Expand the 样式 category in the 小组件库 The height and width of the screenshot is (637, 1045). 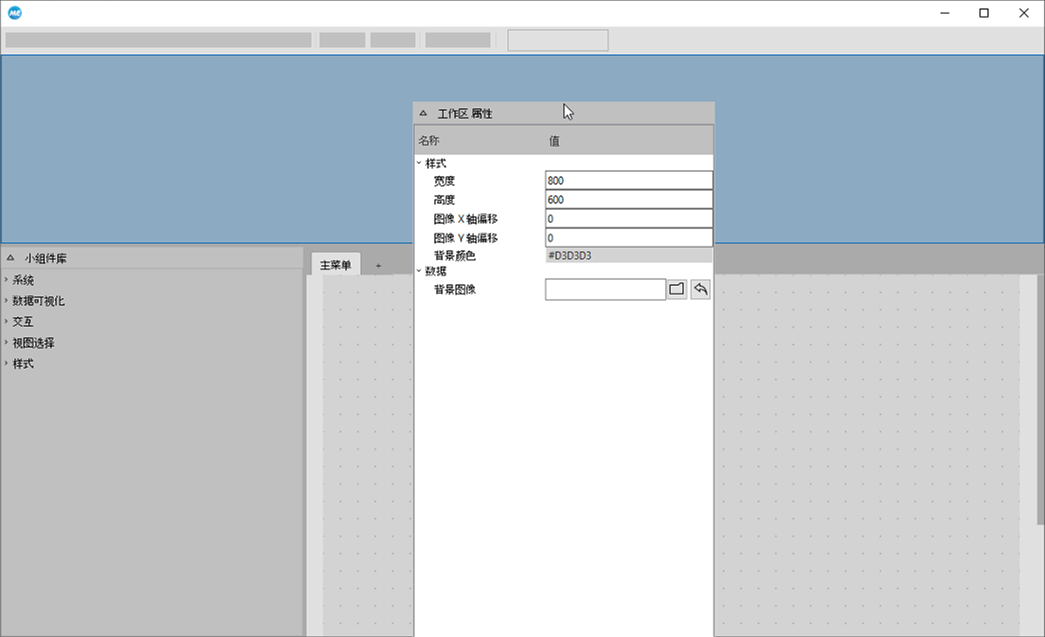click(x=6, y=364)
